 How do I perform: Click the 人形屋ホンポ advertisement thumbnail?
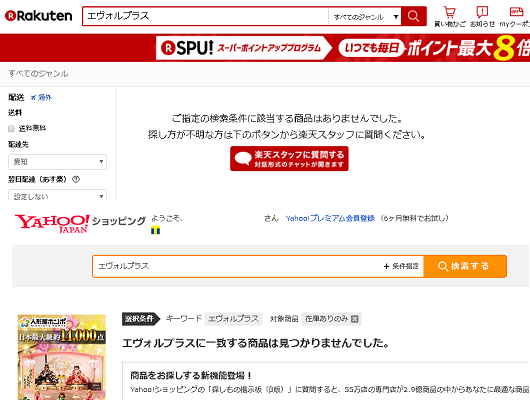tap(62, 357)
